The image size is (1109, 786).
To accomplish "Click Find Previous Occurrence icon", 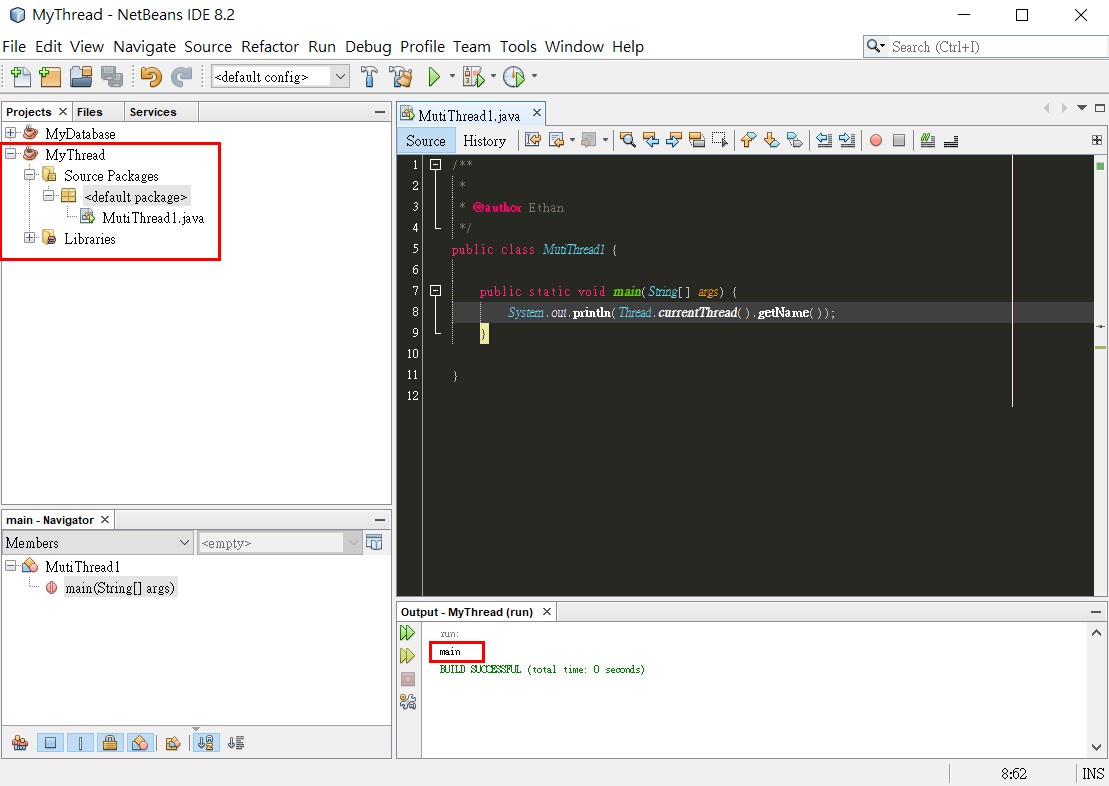I will click(x=651, y=140).
